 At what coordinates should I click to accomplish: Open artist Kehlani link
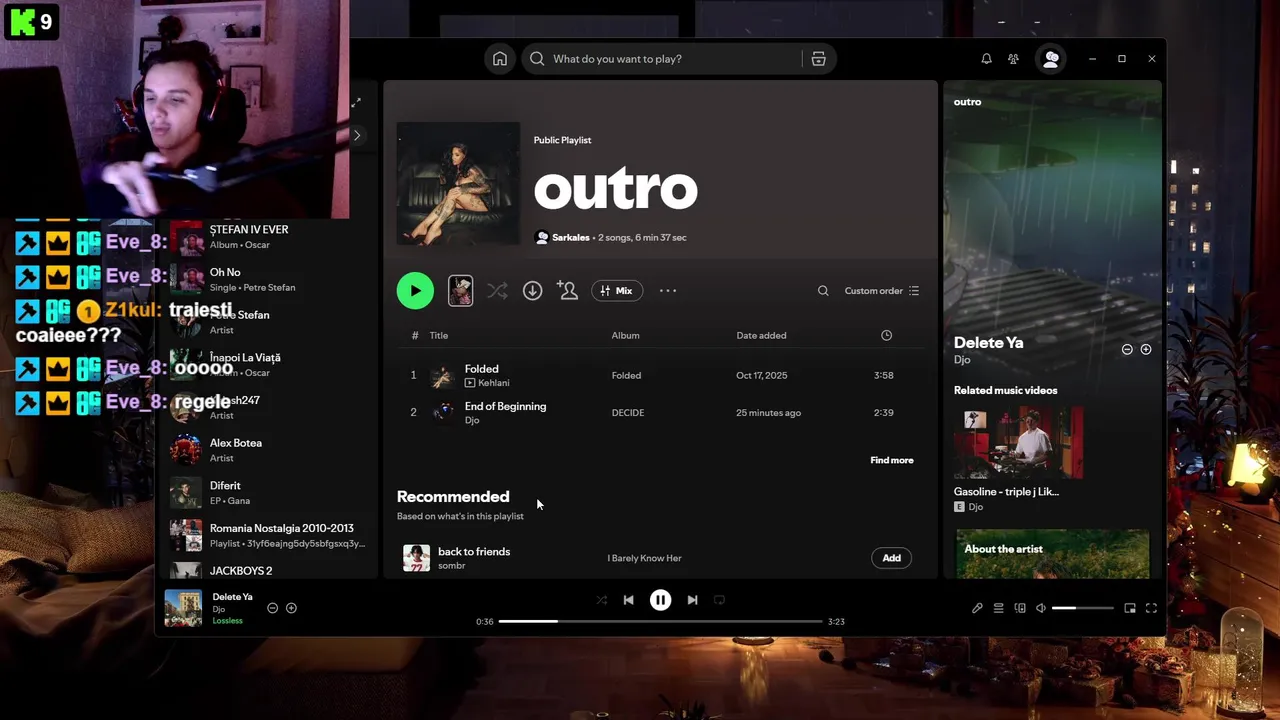493,383
